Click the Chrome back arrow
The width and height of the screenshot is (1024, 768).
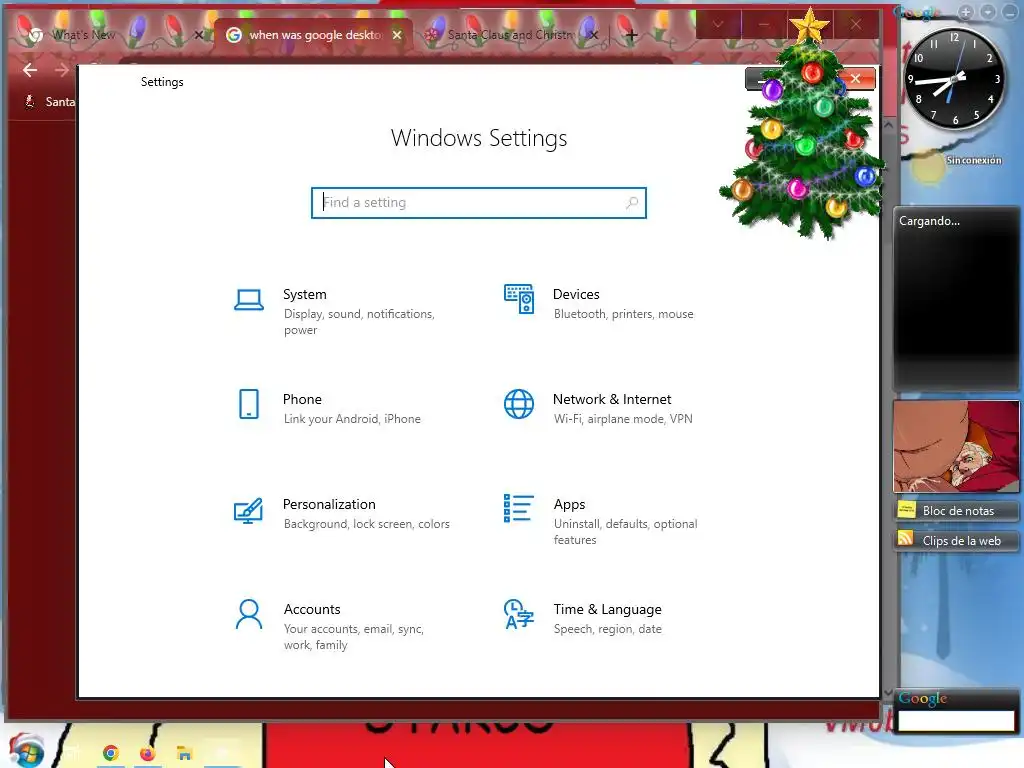29,70
